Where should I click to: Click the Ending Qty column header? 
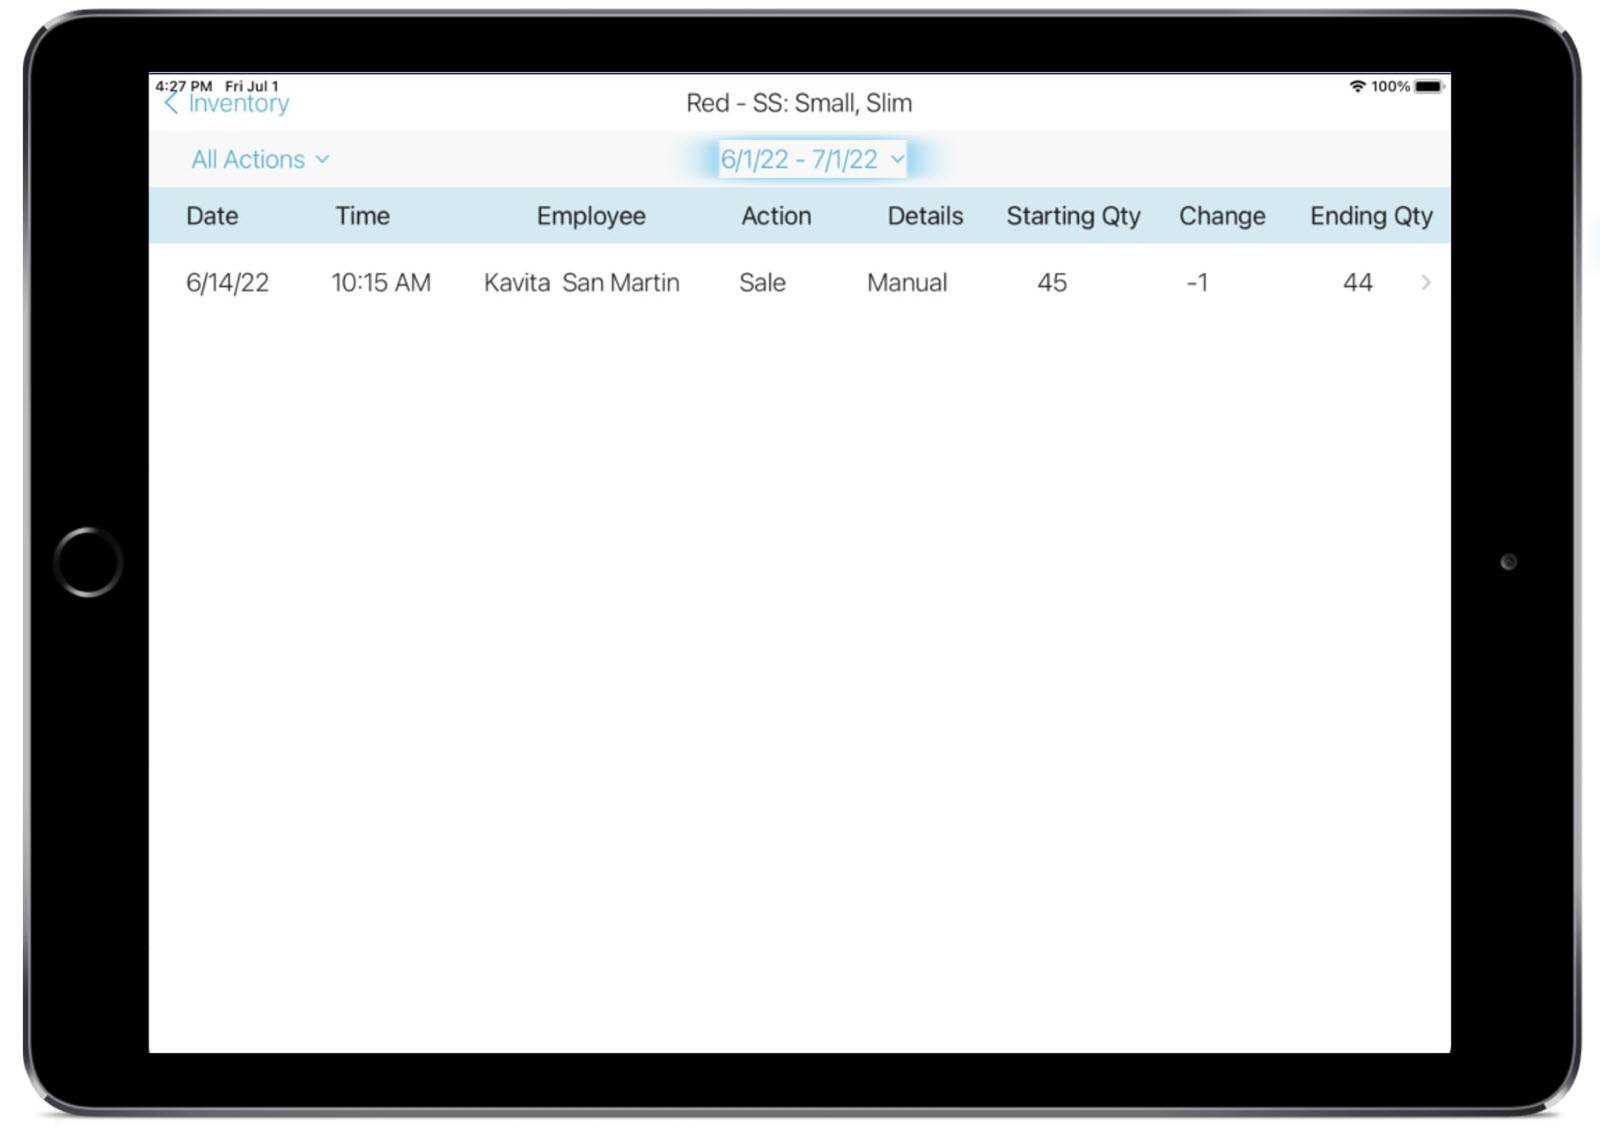click(x=1371, y=216)
